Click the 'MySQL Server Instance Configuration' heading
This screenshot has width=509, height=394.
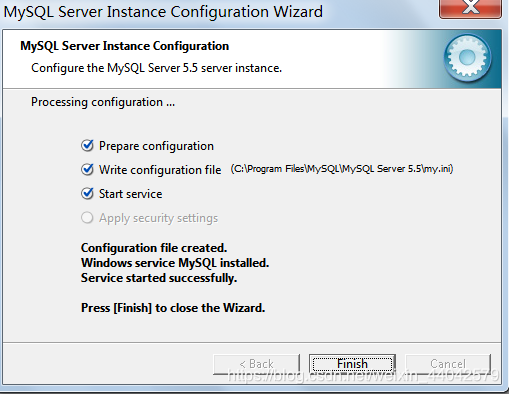coord(125,46)
